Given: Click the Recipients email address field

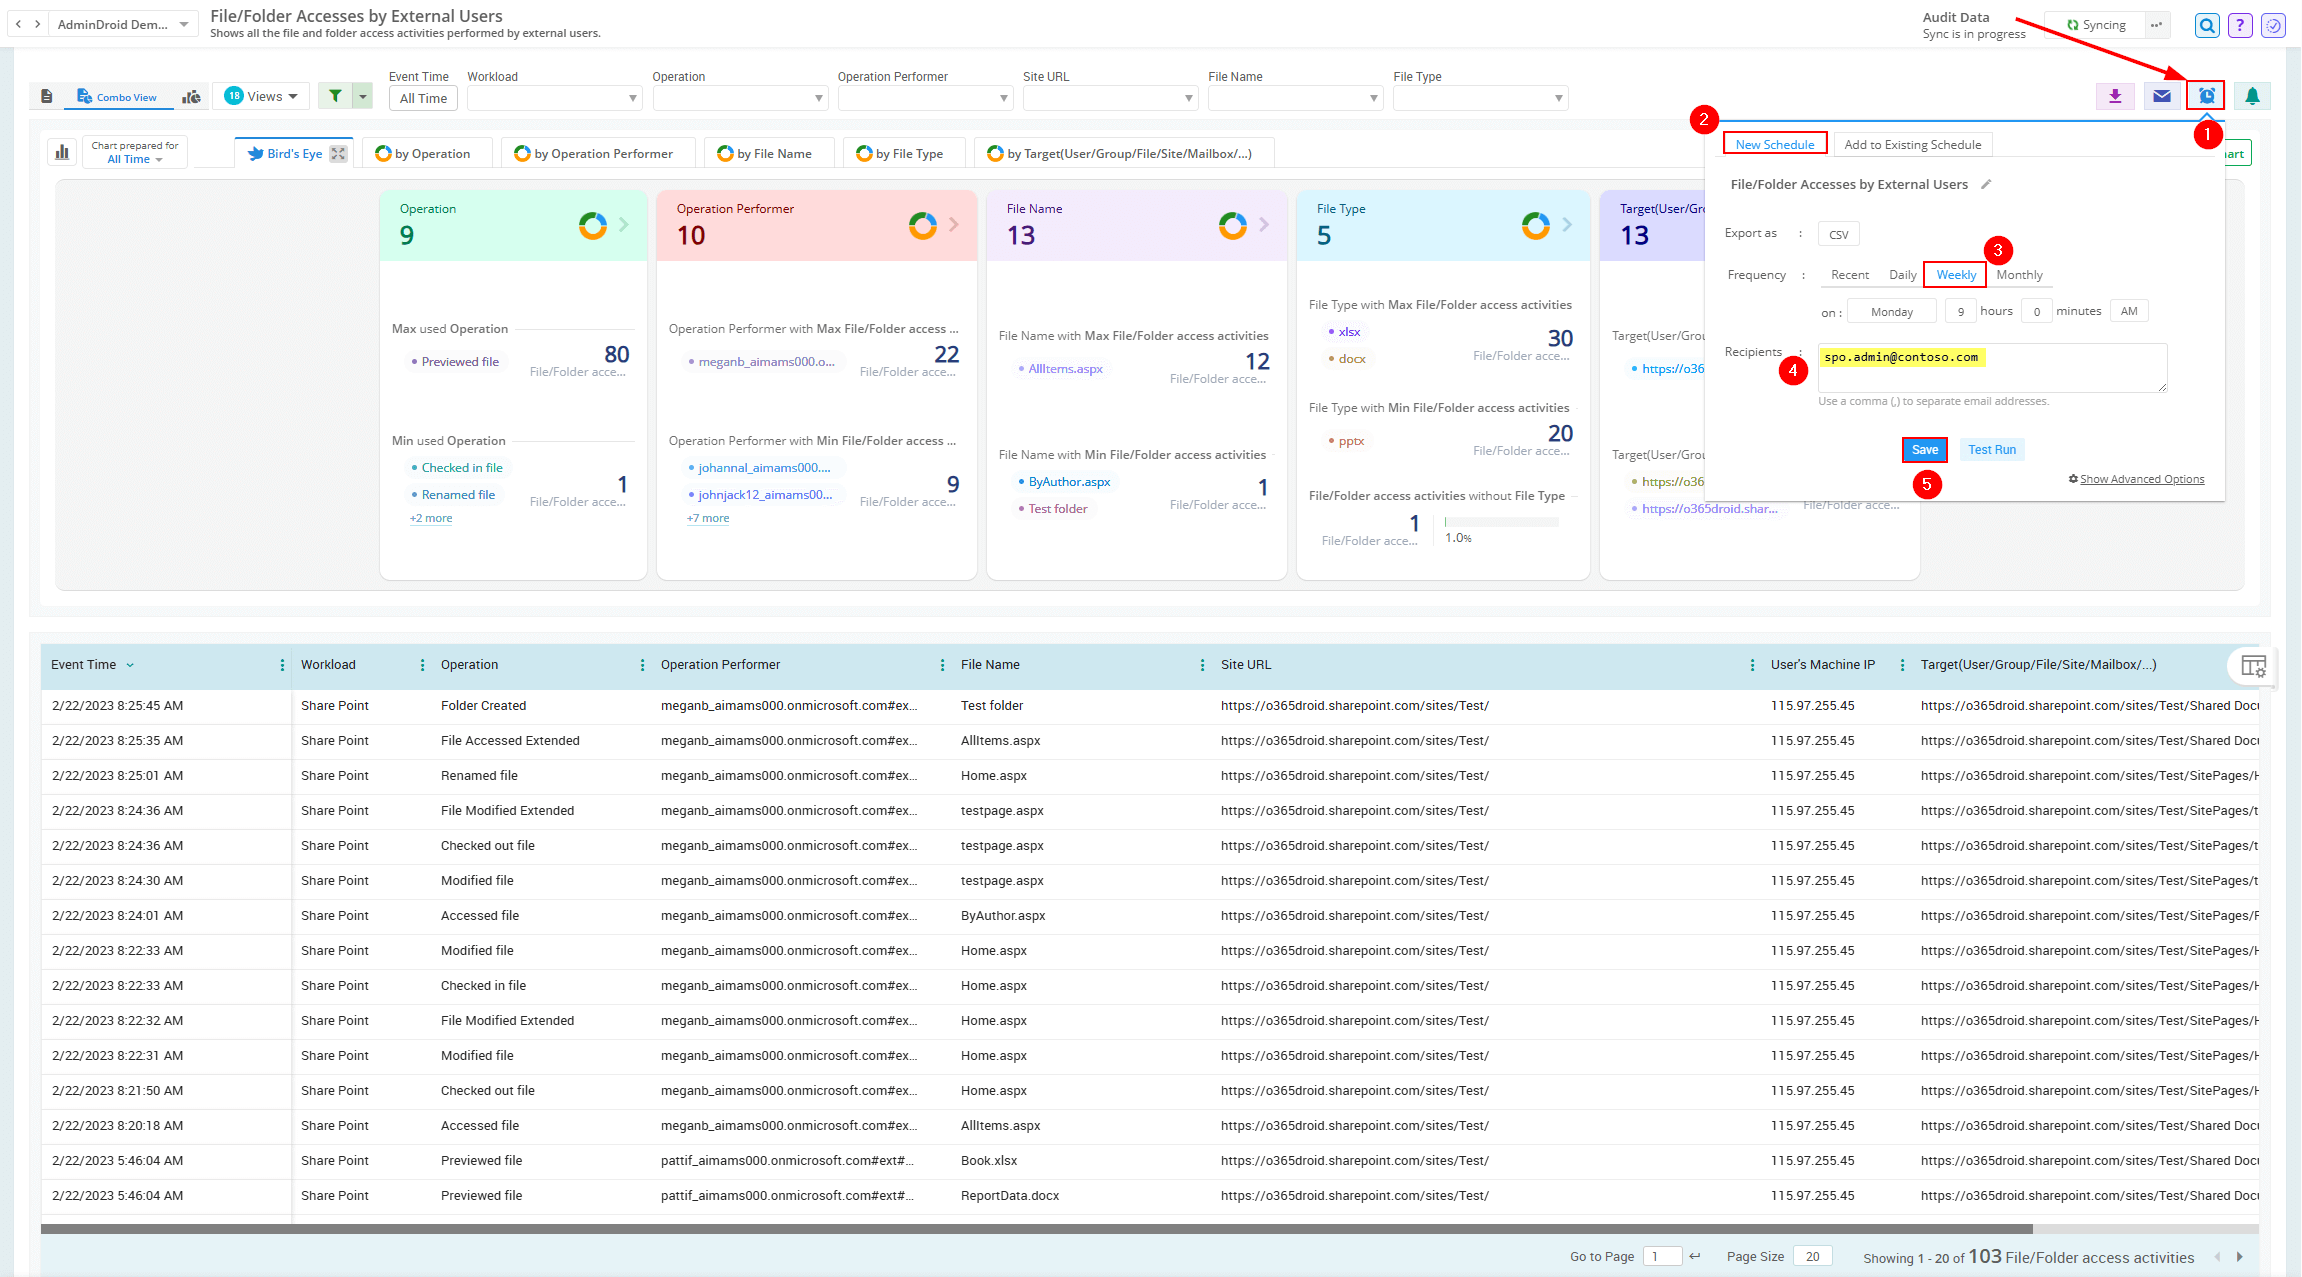Looking at the screenshot, I should [x=1990, y=367].
